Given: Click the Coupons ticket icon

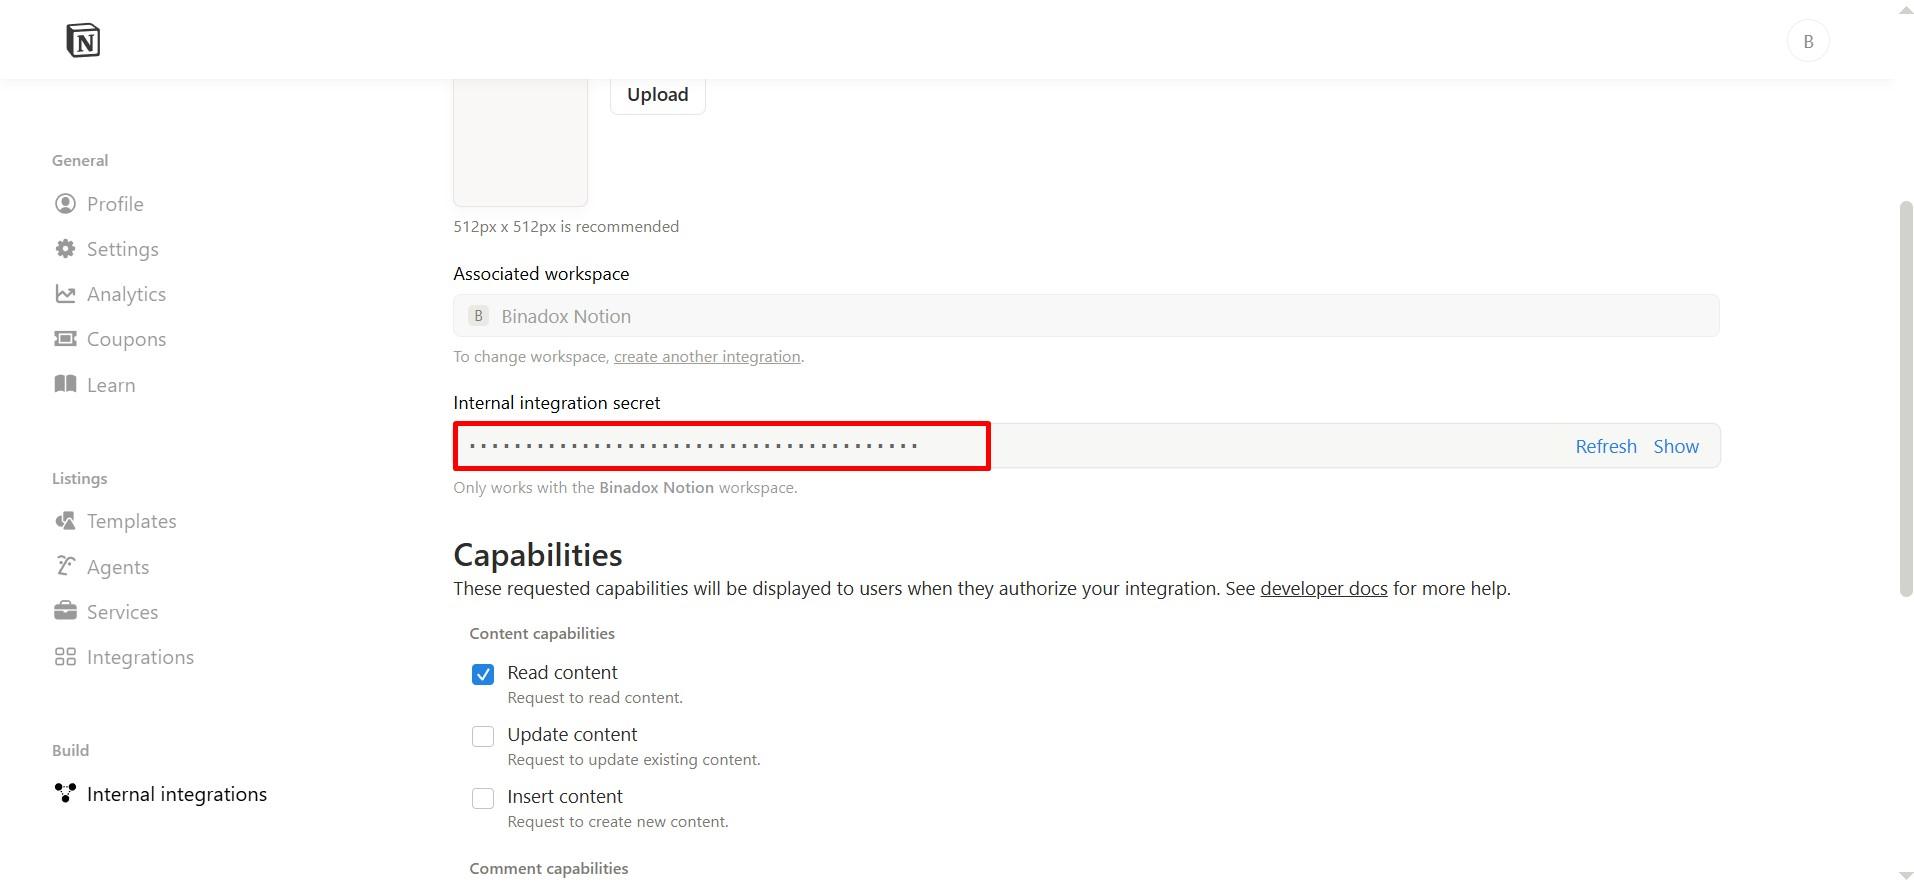Looking at the screenshot, I should click(65, 339).
